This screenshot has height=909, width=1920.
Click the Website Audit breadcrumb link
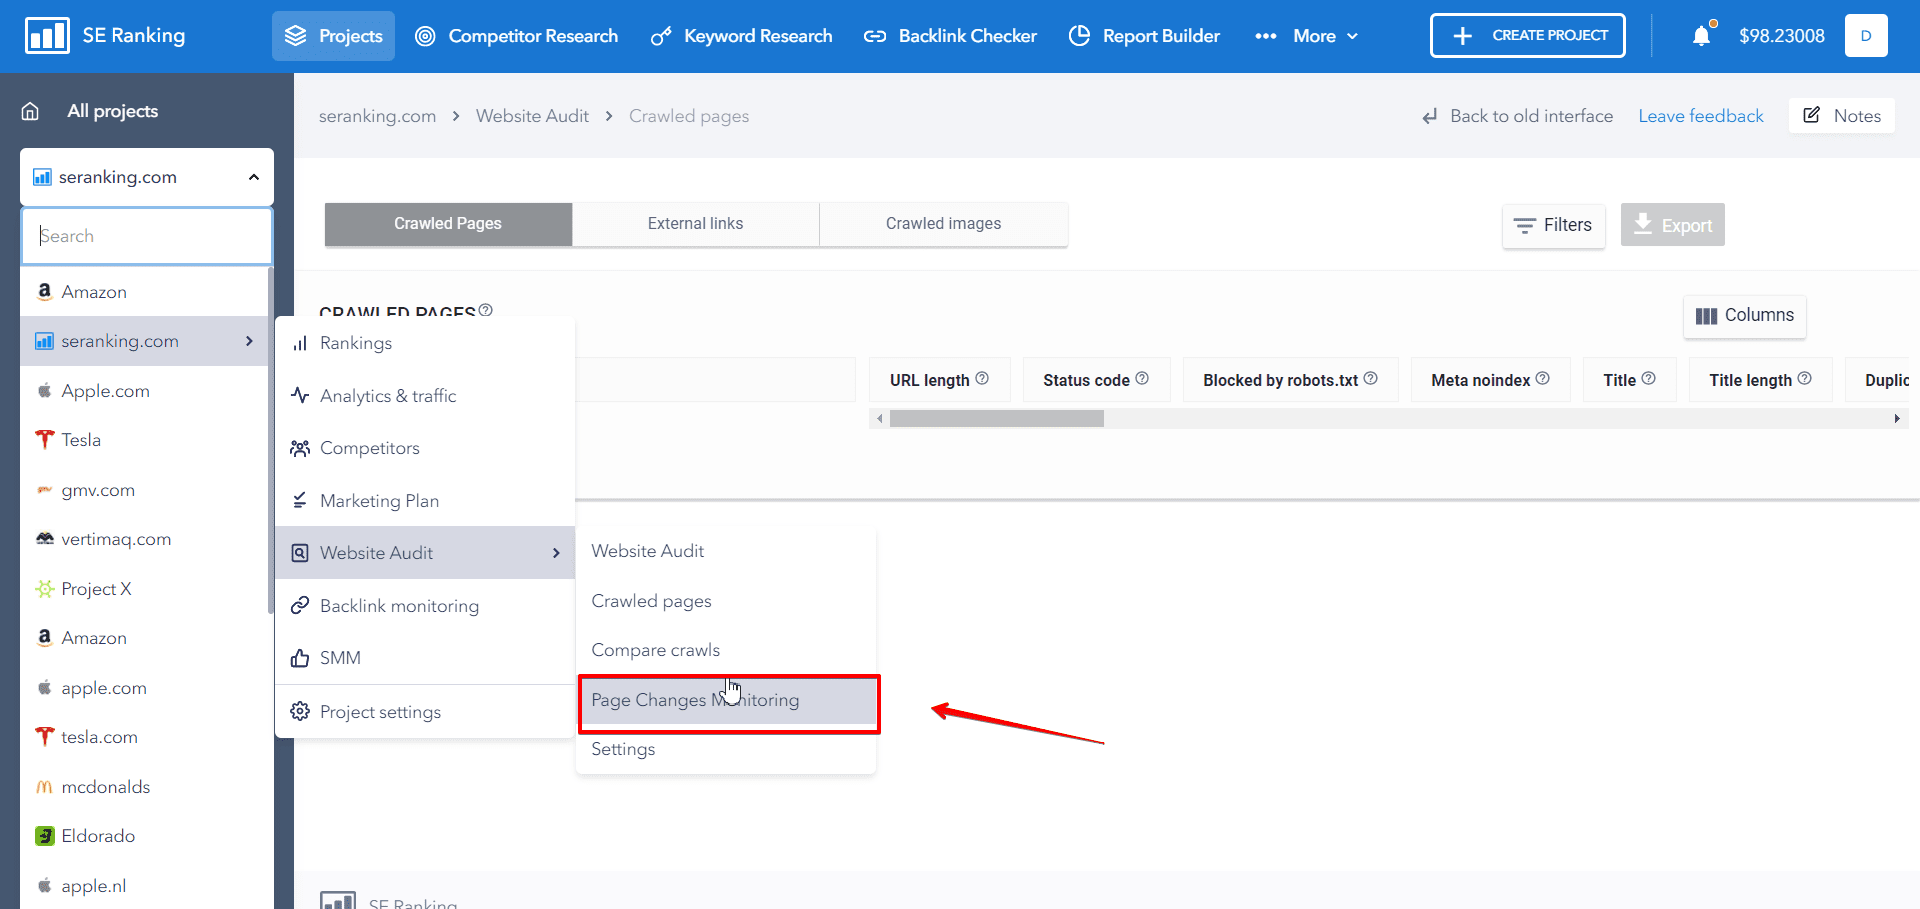coord(532,116)
